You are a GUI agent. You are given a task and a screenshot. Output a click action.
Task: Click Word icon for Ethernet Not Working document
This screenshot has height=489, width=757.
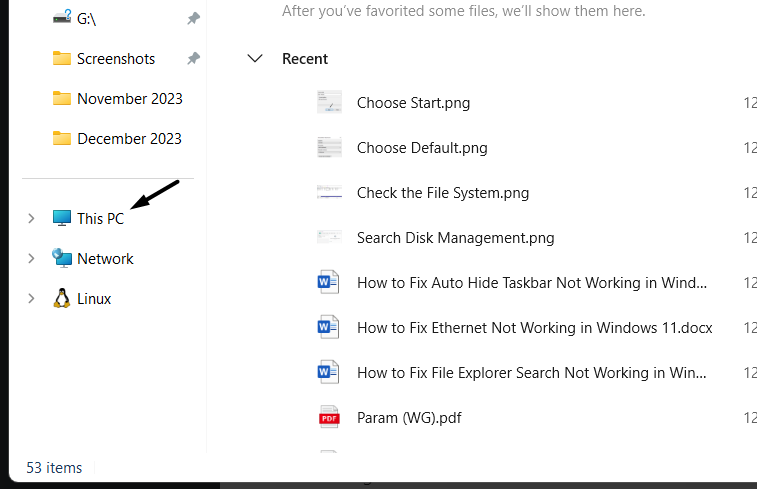click(329, 327)
